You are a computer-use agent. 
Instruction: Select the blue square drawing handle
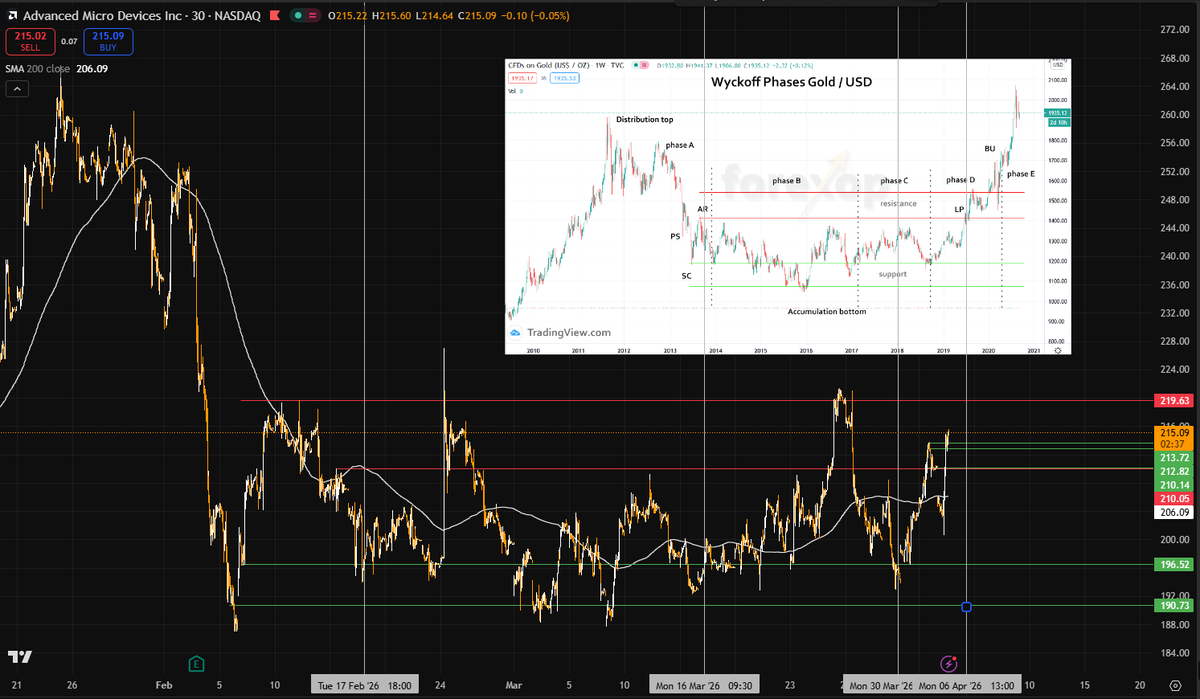(966, 607)
